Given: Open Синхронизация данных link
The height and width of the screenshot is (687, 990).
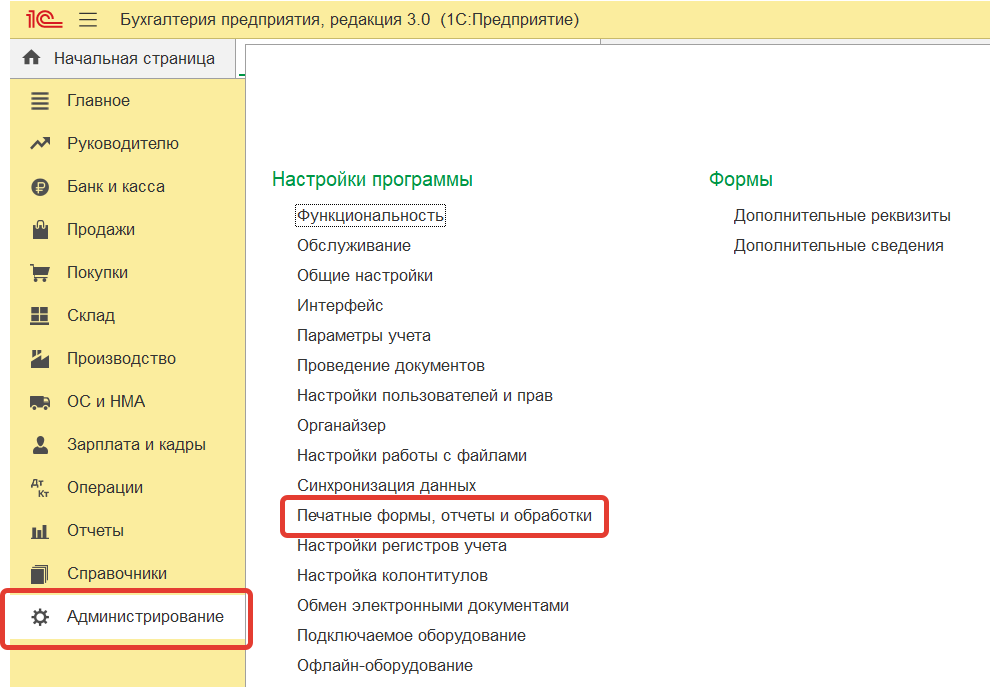Looking at the screenshot, I should coord(386,486).
